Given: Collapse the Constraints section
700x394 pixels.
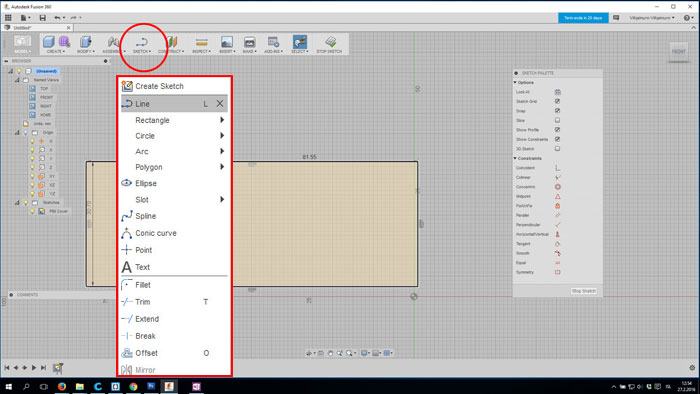Looking at the screenshot, I should (x=515, y=158).
